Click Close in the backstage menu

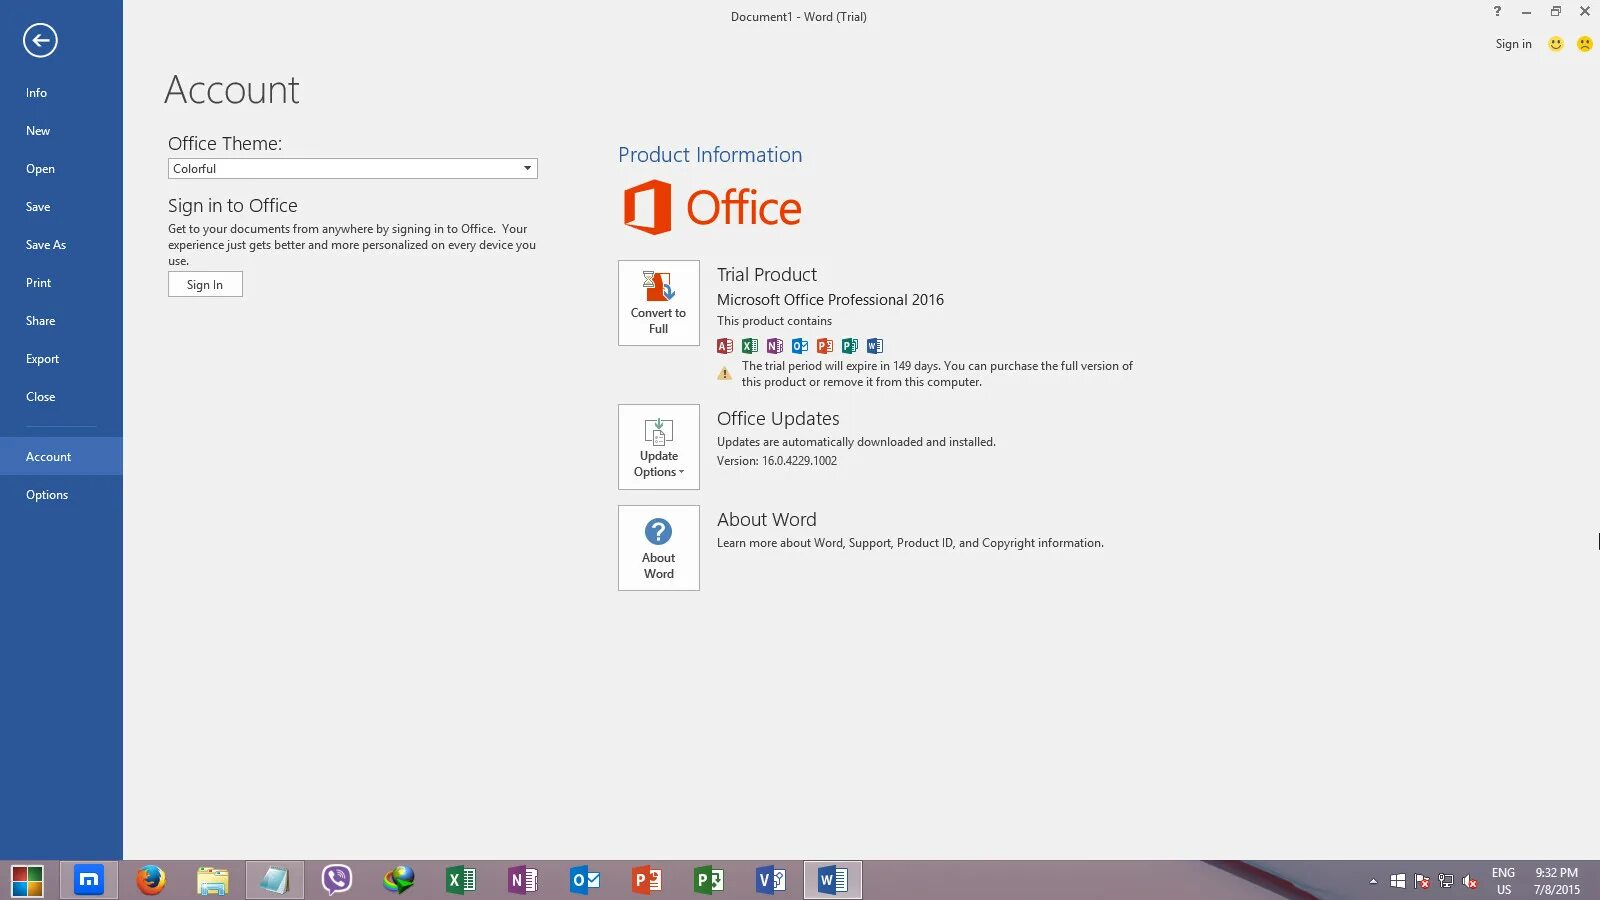(x=61, y=397)
